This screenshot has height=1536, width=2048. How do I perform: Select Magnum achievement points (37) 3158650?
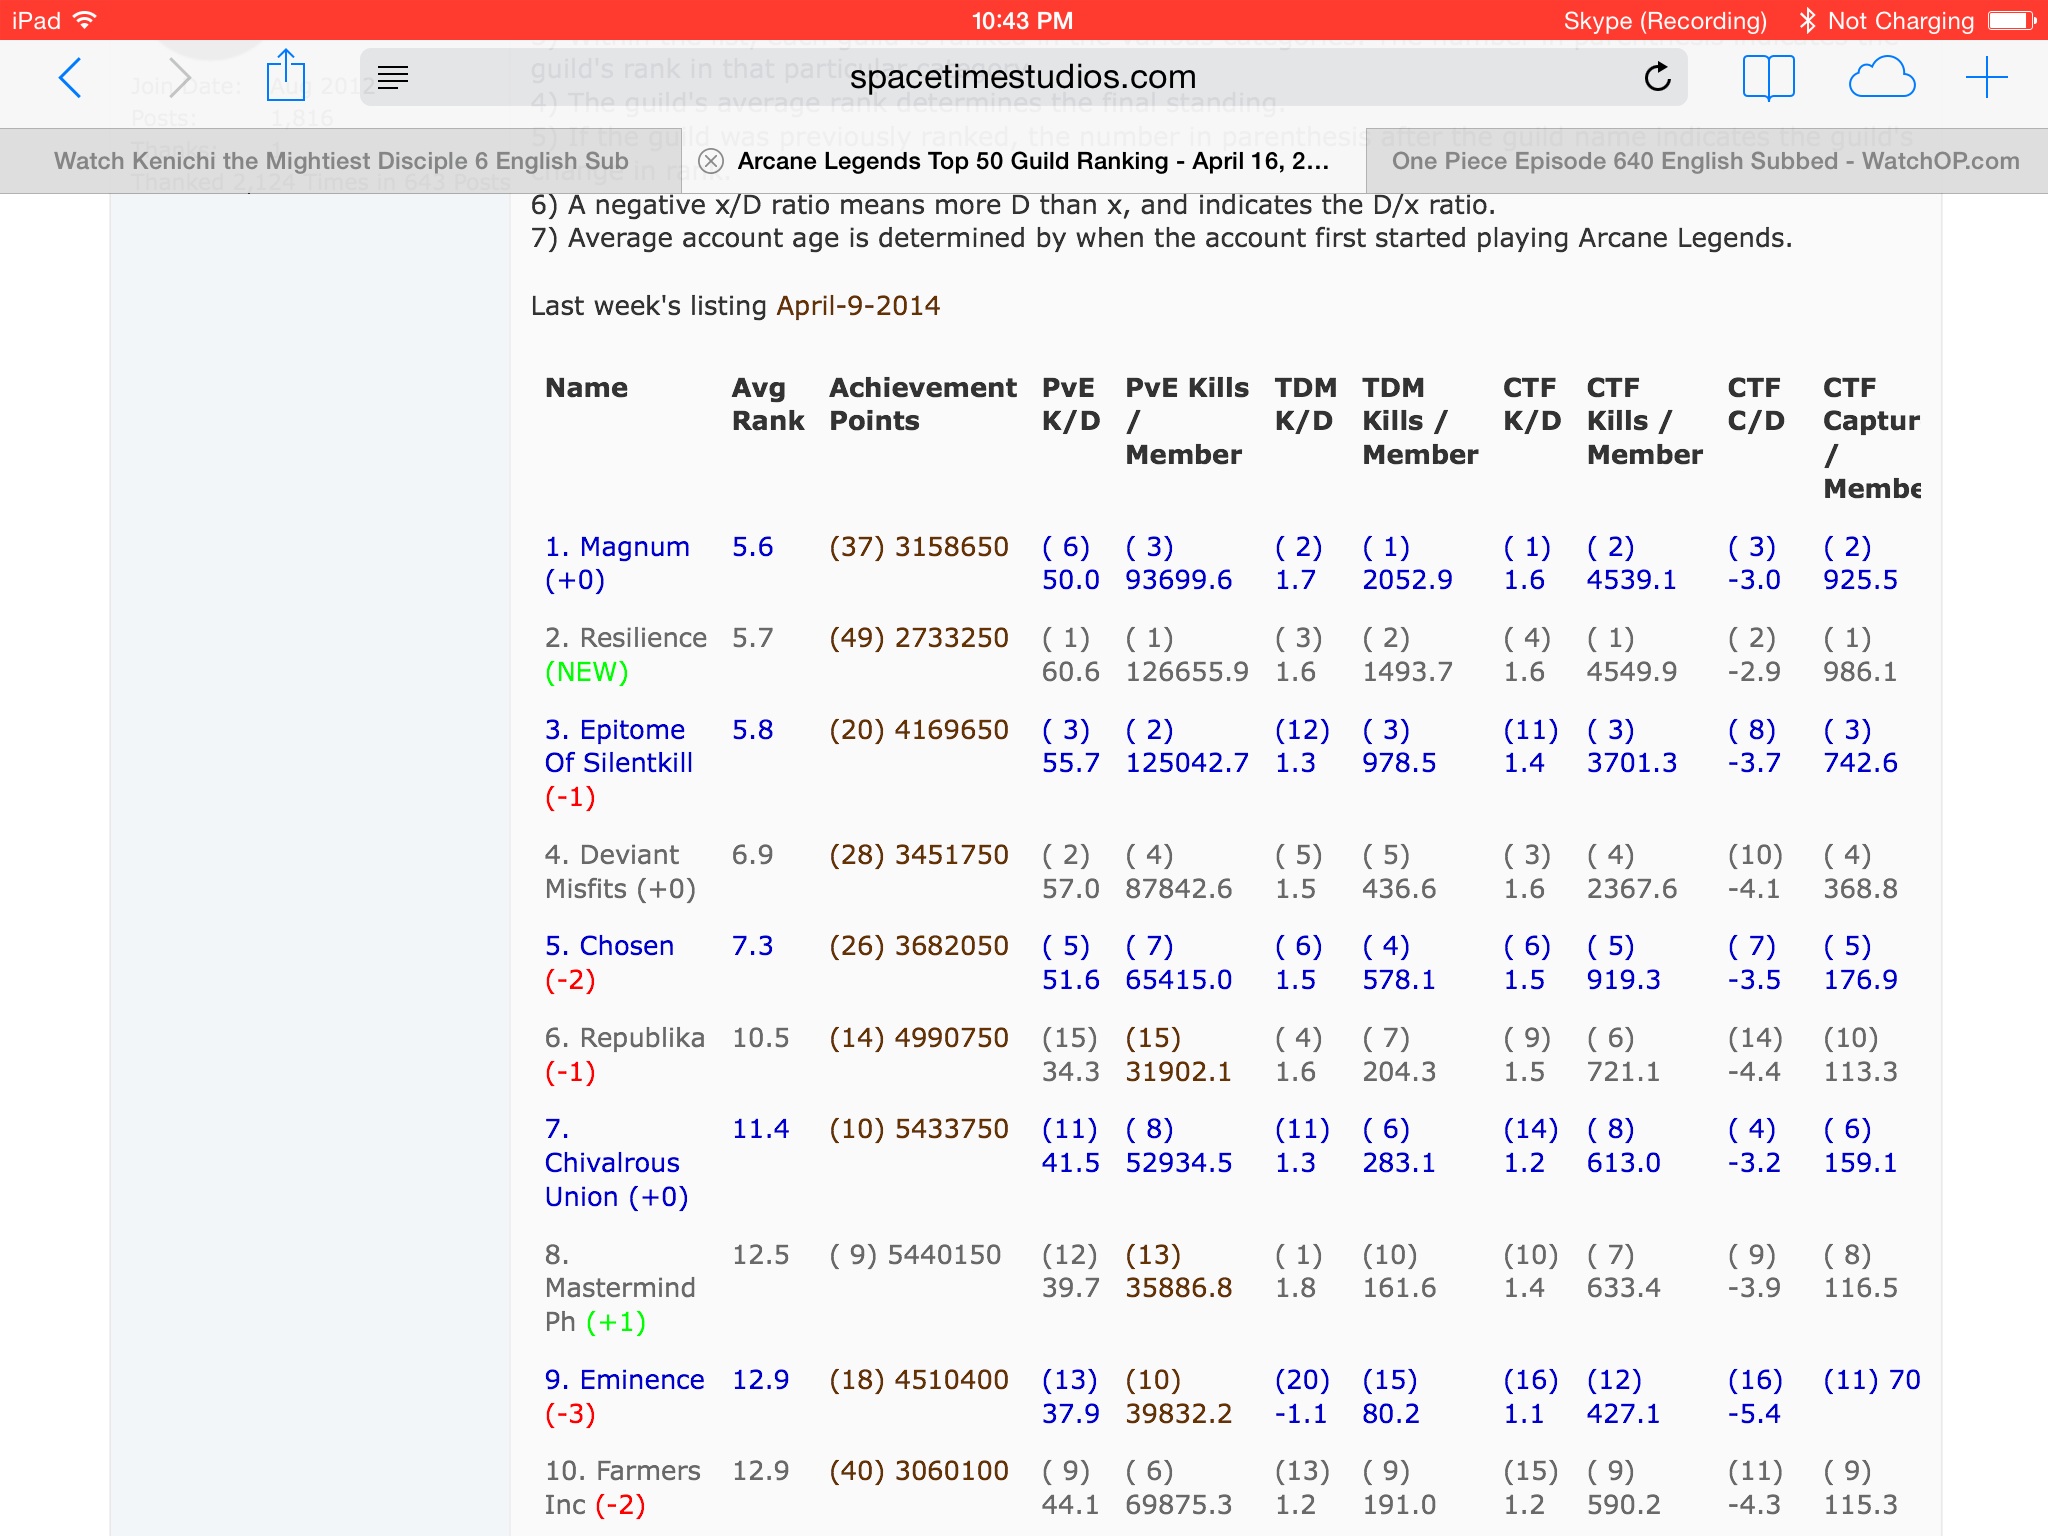(x=919, y=547)
